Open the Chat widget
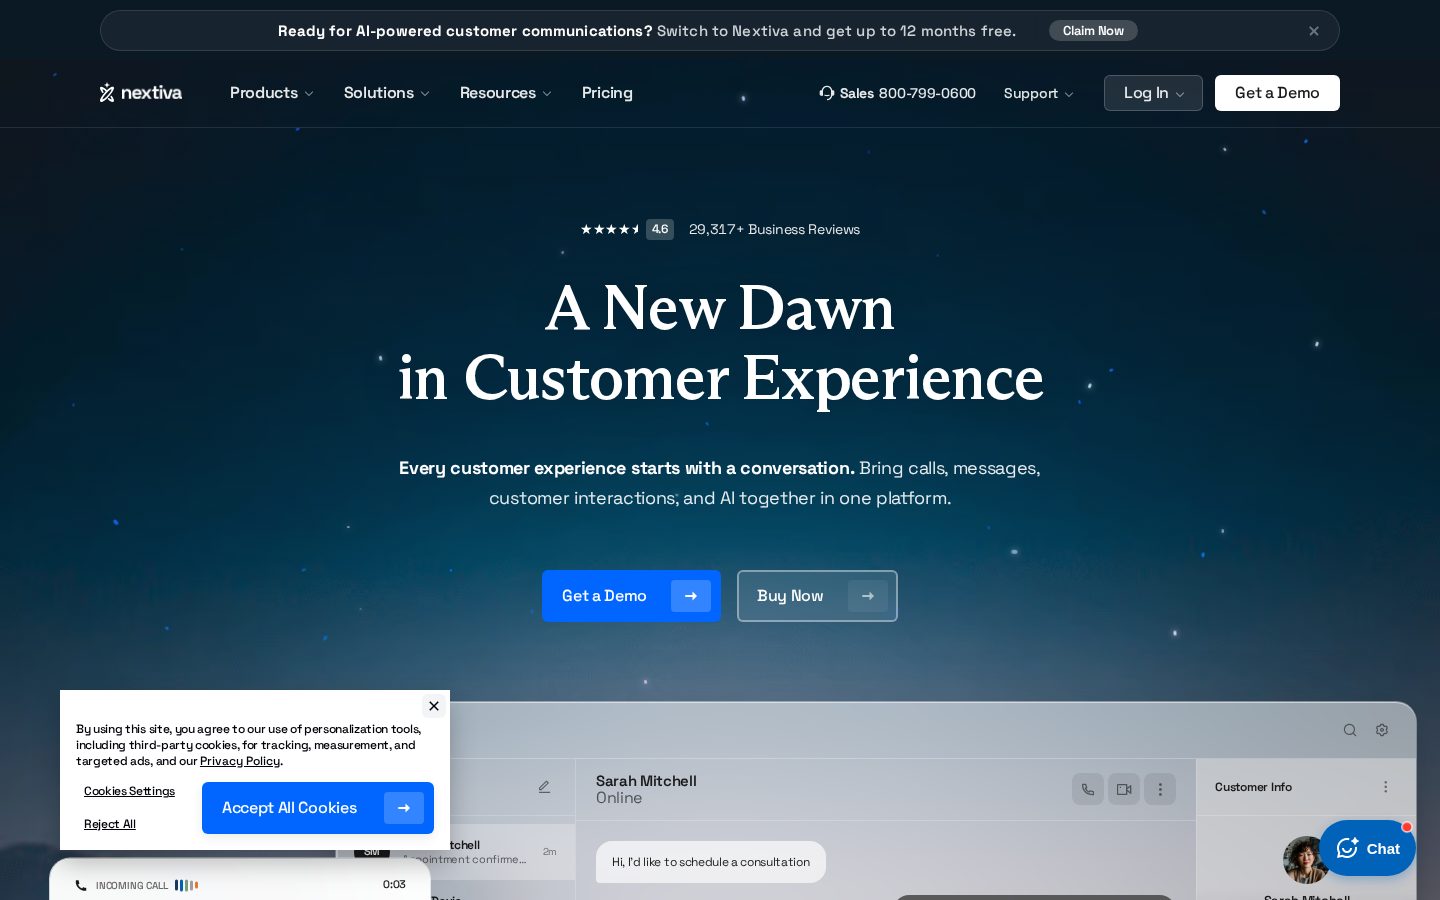 1367,848
